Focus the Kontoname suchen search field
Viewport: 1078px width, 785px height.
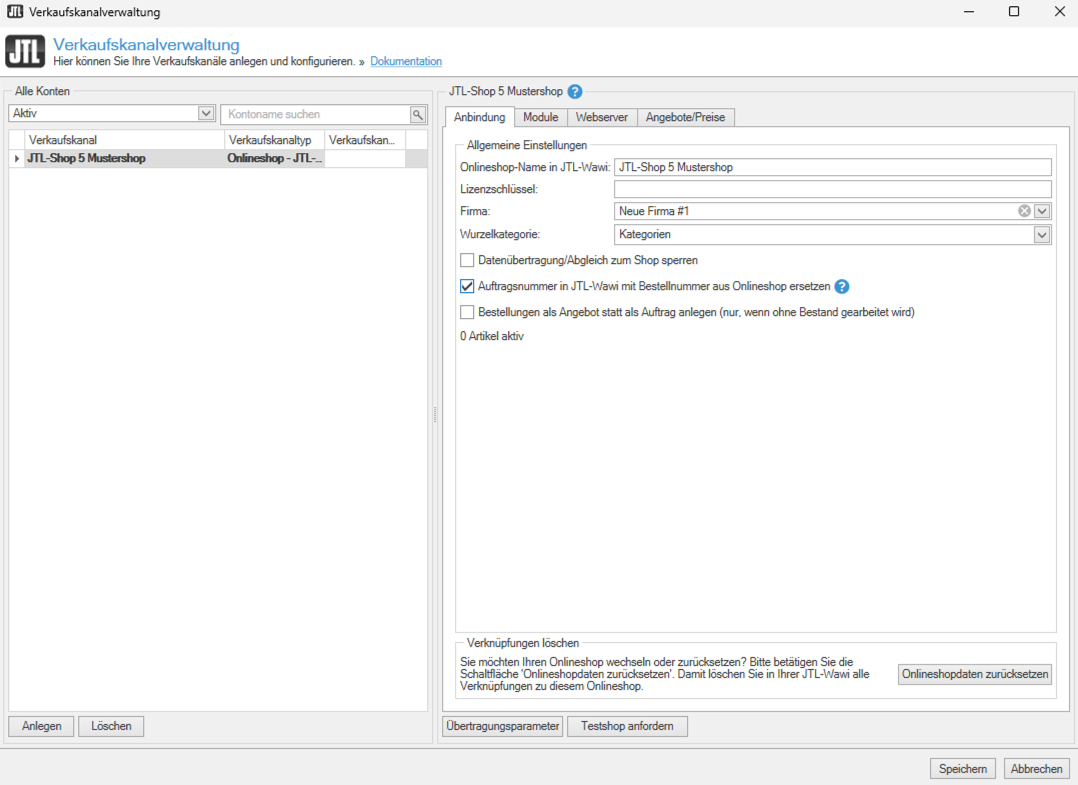(316, 114)
